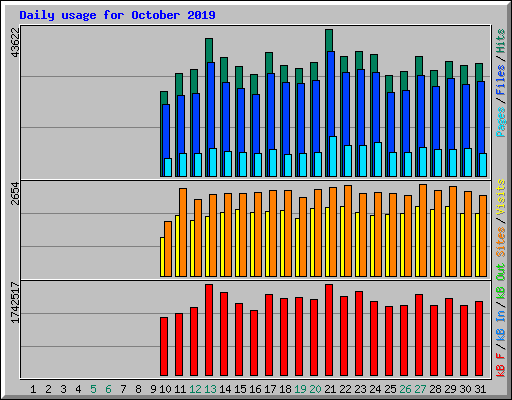Click green weekend day label 12
Image resolution: width=512 pixels, height=400 pixels.
click(x=195, y=389)
